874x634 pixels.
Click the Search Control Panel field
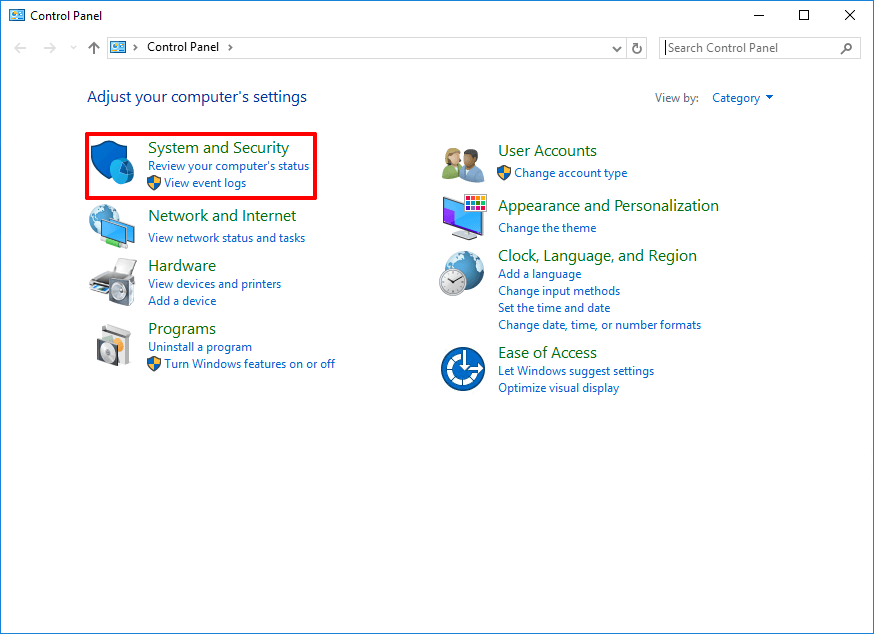(x=750, y=48)
